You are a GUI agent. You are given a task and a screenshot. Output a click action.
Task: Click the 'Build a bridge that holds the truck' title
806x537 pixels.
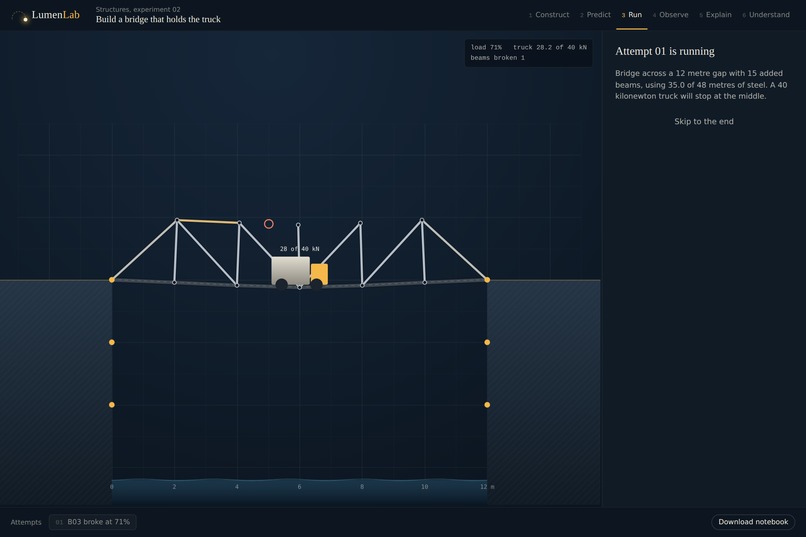coord(158,20)
